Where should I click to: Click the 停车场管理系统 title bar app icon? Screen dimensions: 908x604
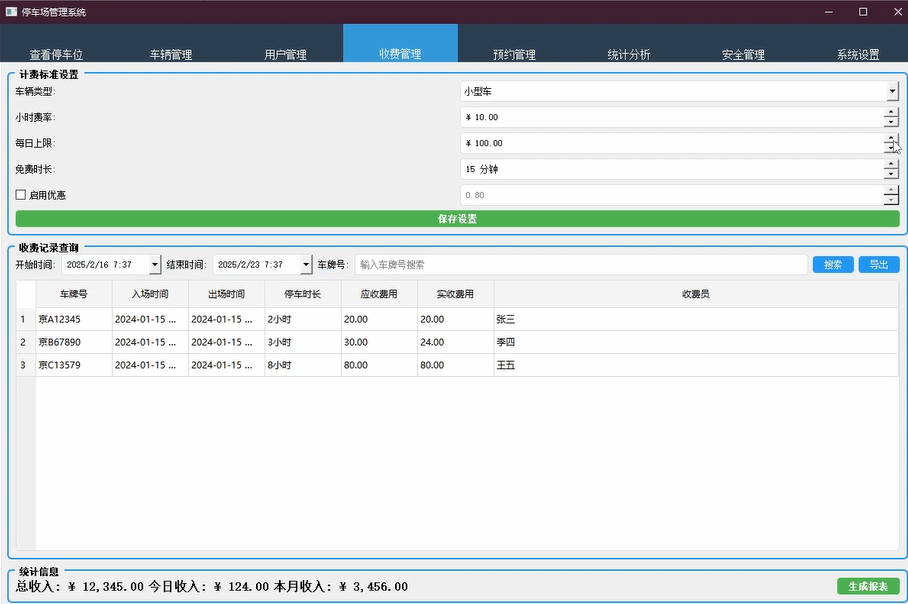(11, 12)
